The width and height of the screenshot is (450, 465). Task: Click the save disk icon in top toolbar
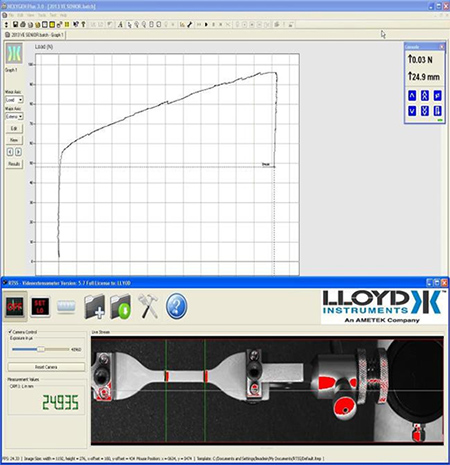(x=15, y=24)
